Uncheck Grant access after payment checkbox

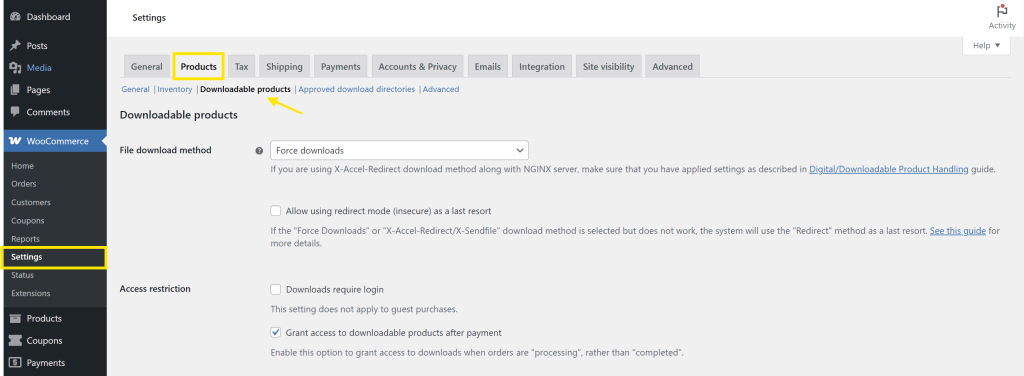point(276,332)
